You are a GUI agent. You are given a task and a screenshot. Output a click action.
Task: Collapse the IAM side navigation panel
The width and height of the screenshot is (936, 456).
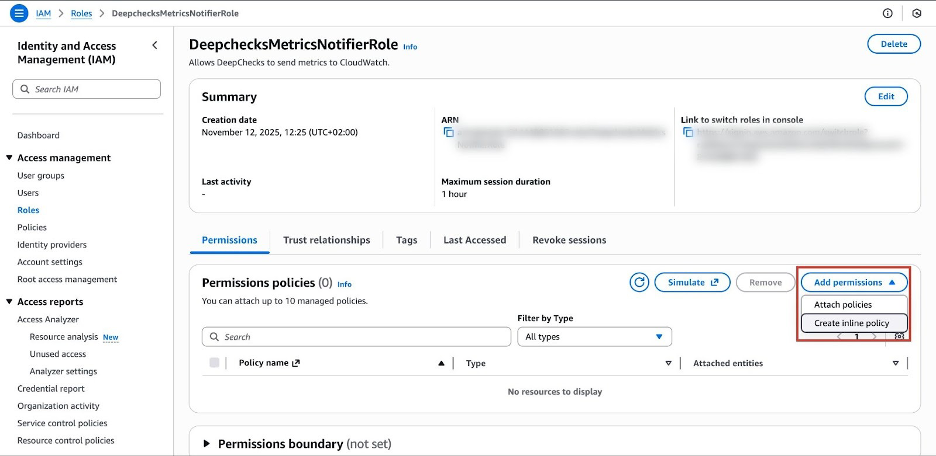(154, 46)
